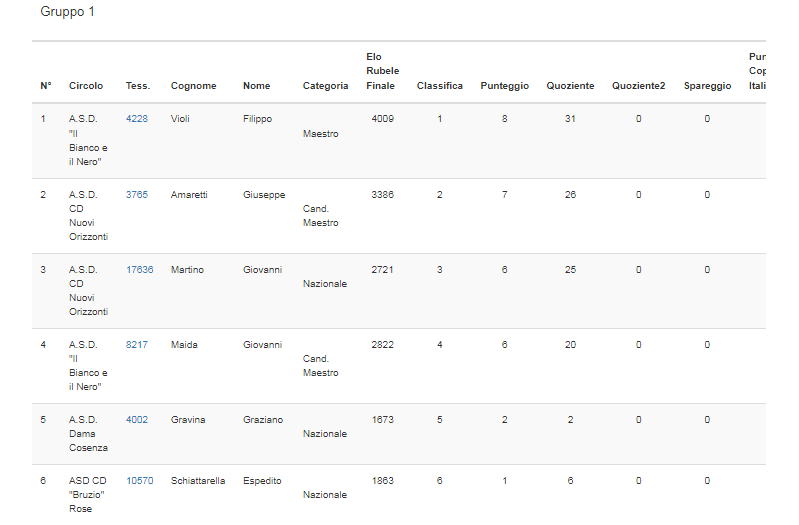Click tessera link 4002
Screen dimensions: 799x525
point(136,420)
